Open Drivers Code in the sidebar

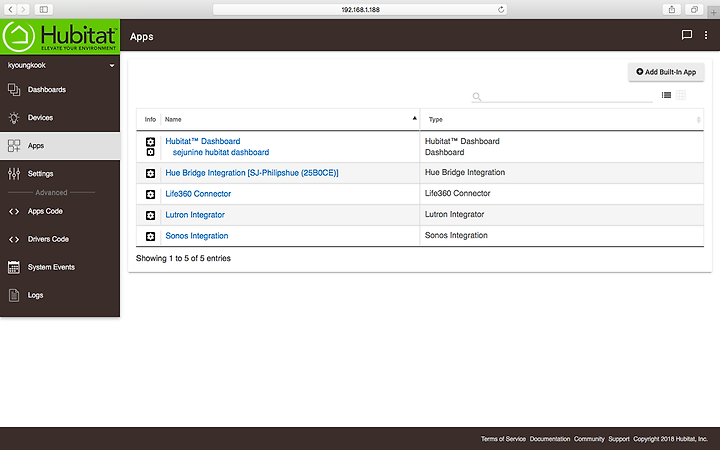pos(60,239)
